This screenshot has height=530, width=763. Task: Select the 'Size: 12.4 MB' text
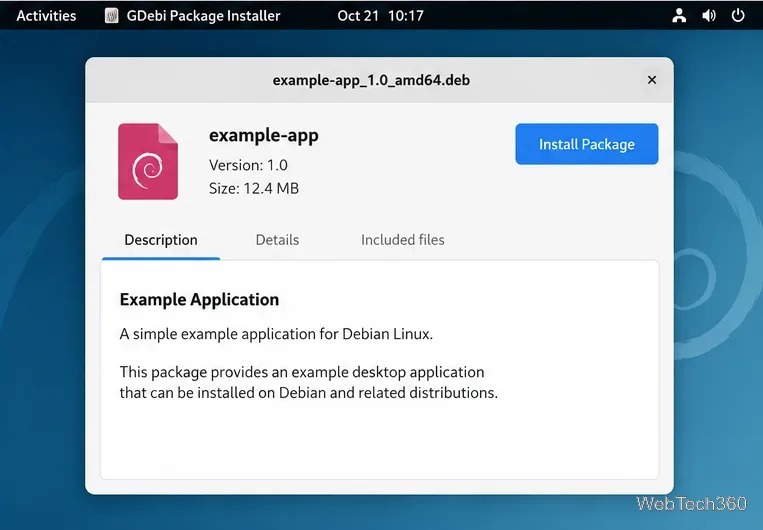coord(254,188)
